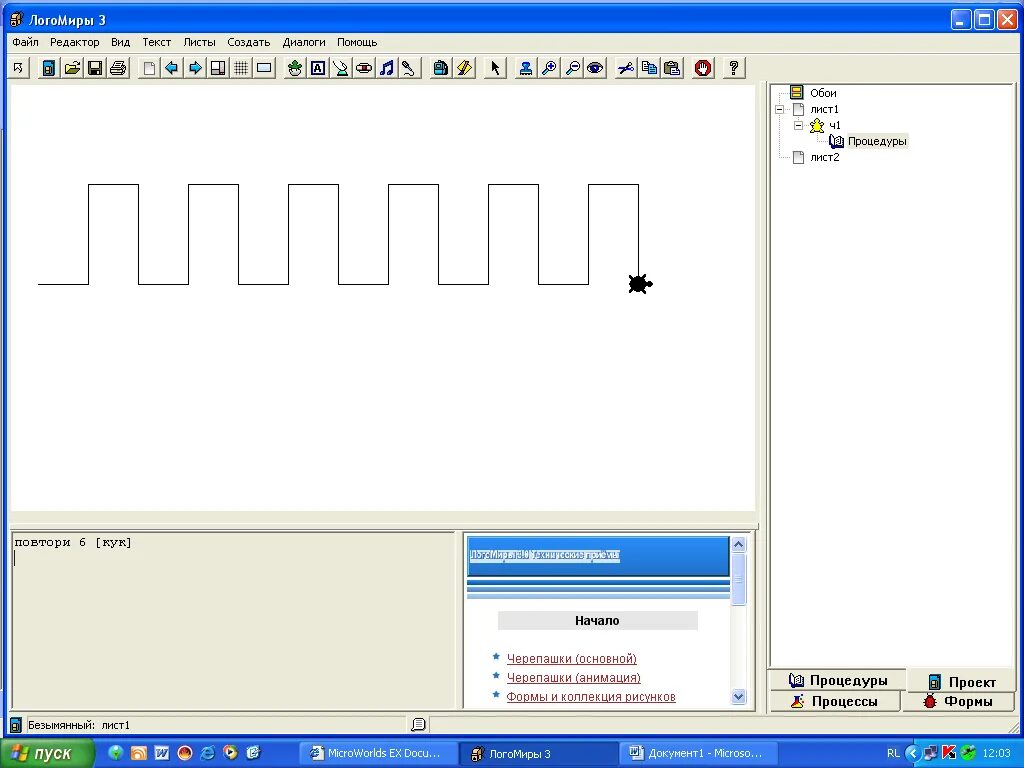Viewport: 1024px width, 768px height.
Task: Create a new turtle with the turtle icon
Action: [x=295, y=68]
